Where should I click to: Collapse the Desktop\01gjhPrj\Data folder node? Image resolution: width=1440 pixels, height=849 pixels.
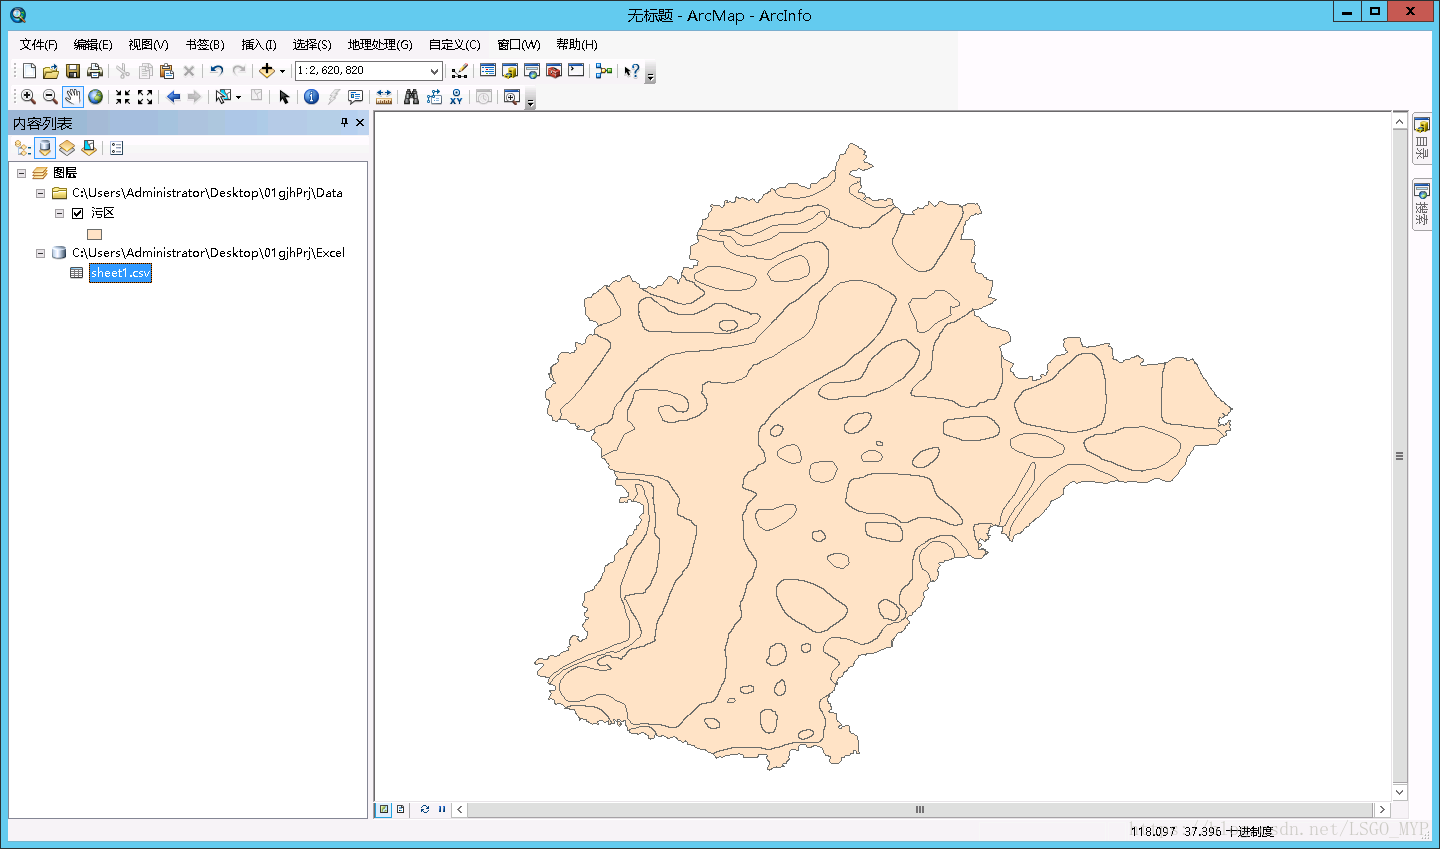click(x=40, y=193)
